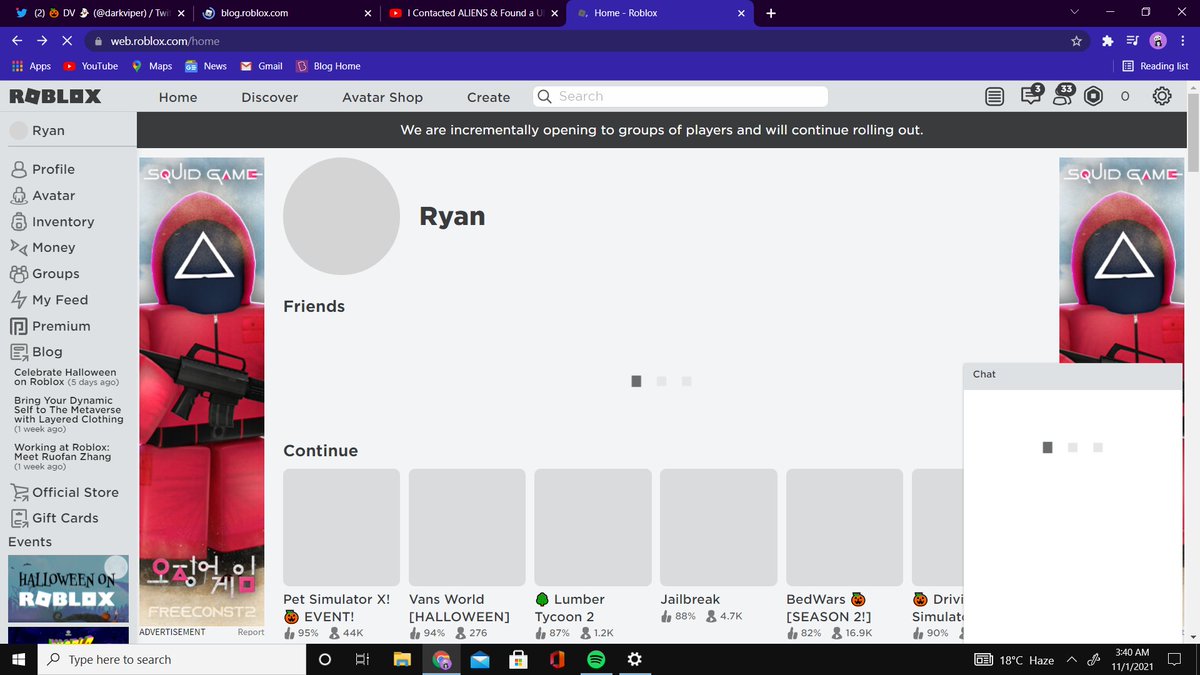Open Create in Roblox navigation
The width and height of the screenshot is (1200, 675).
[488, 97]
